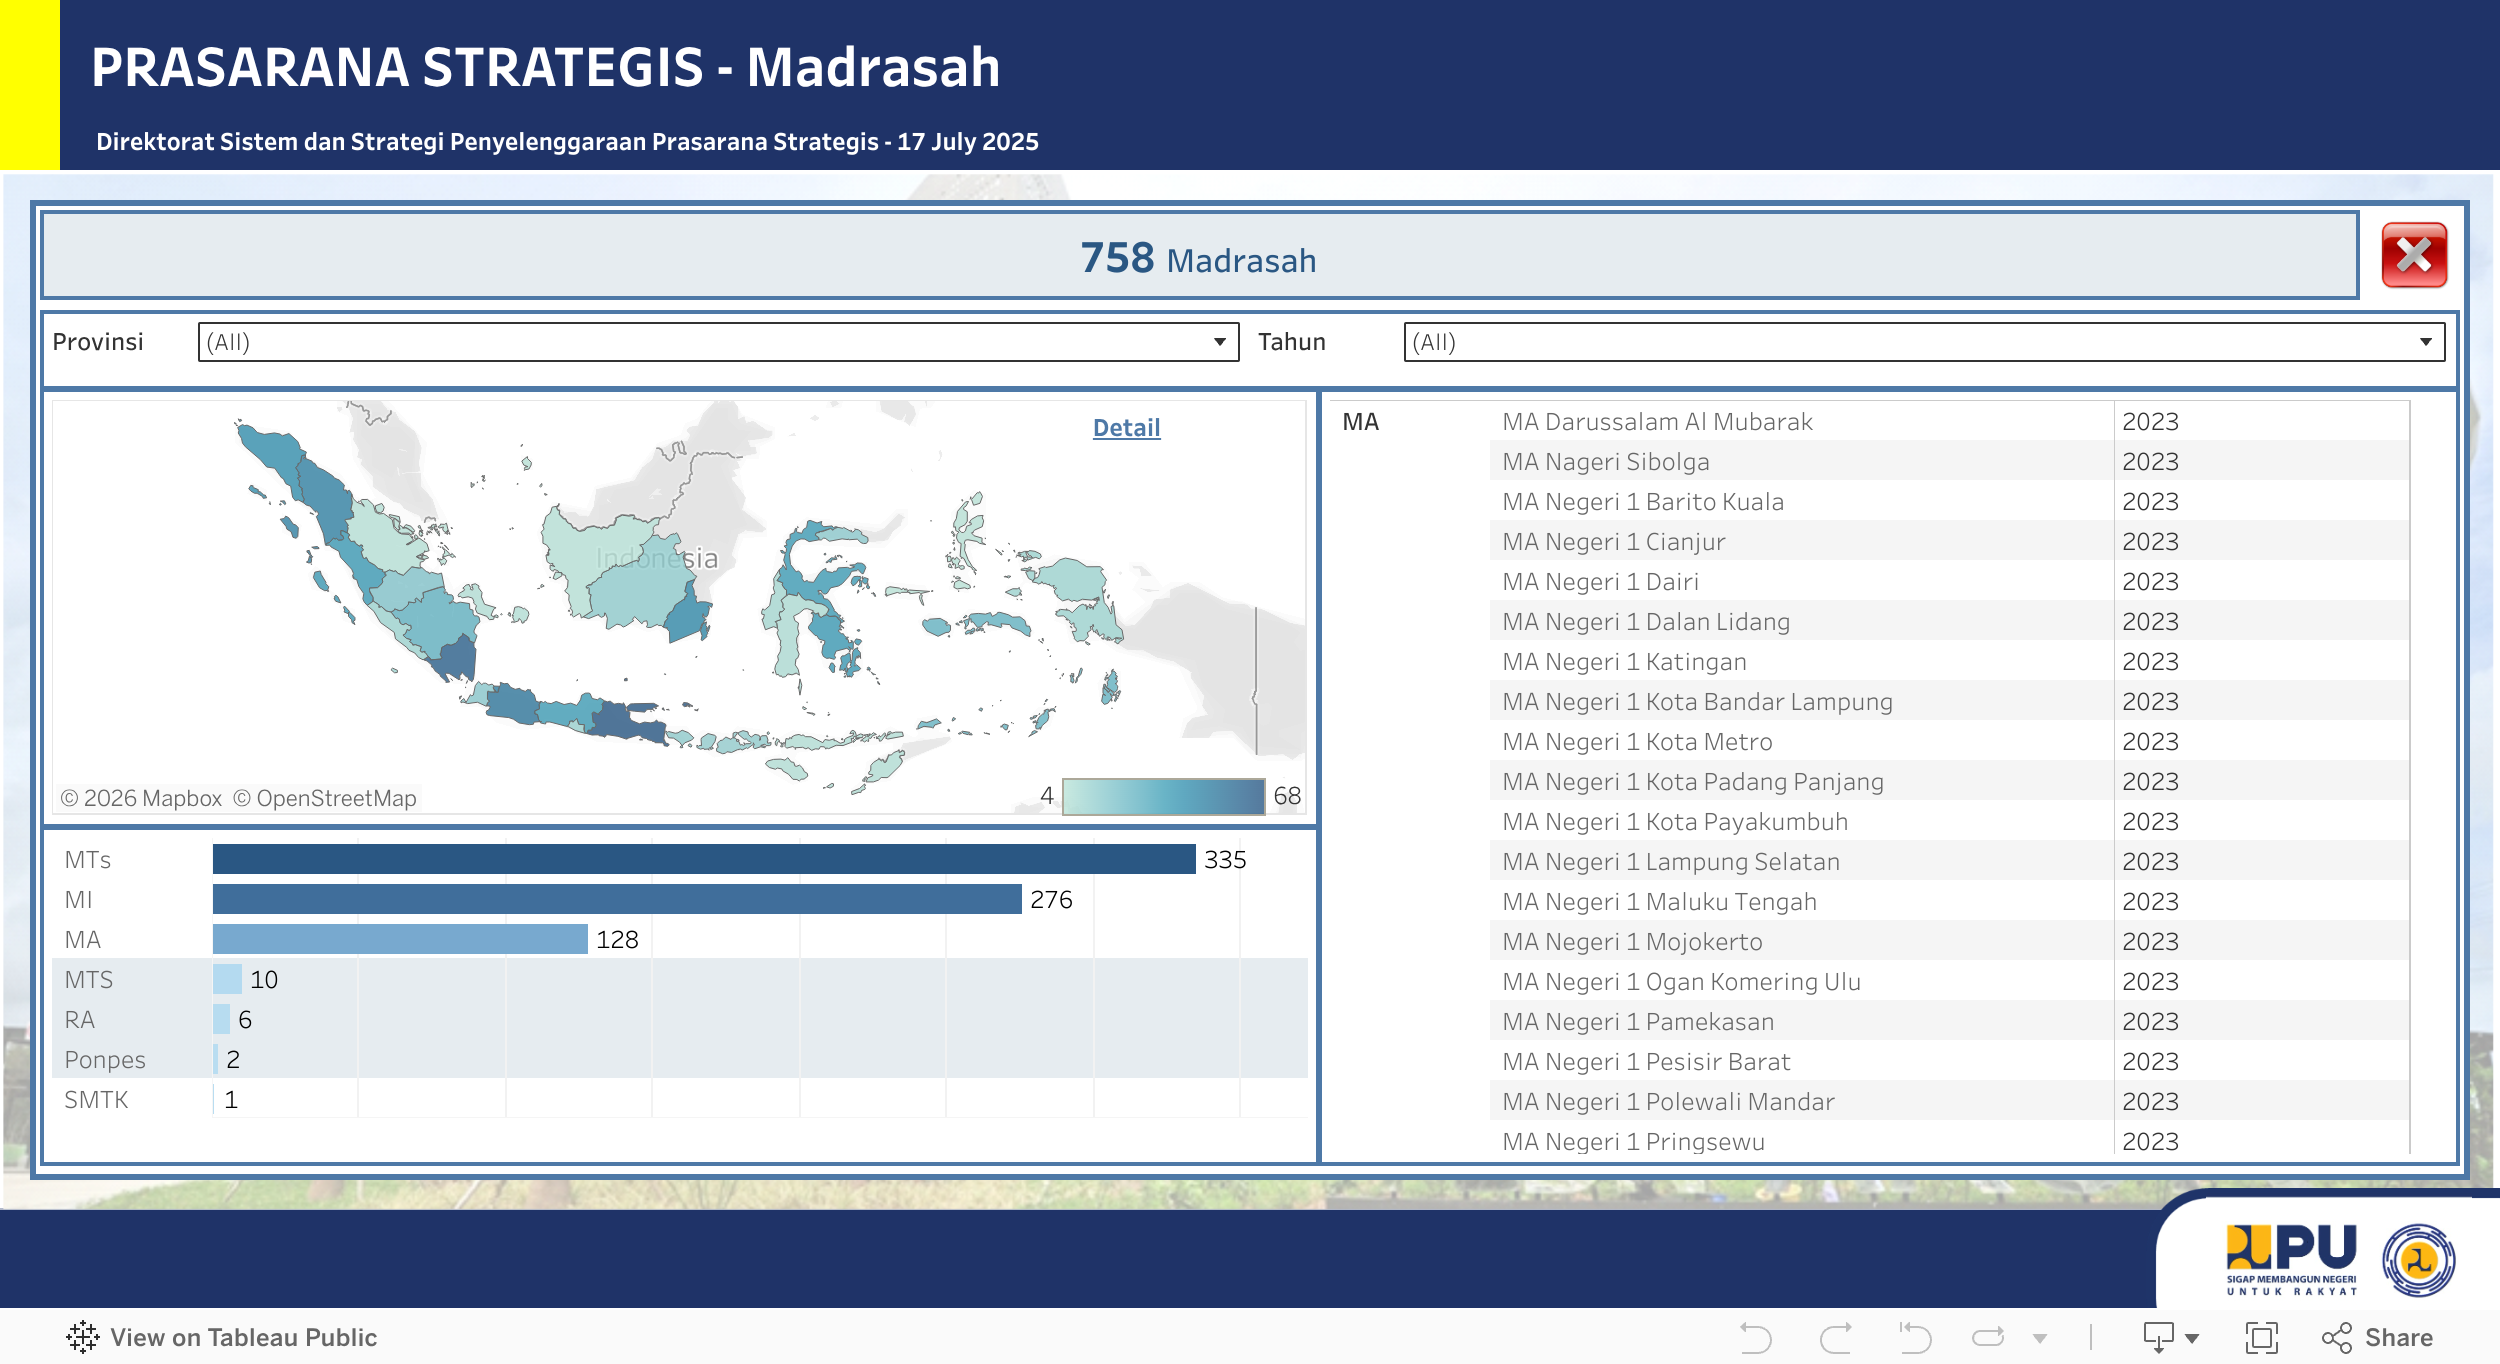This screenshot has height=1364, width=2500.
Task: Expand the replay speed dropdown arrow
Action: [2040, 1338]
